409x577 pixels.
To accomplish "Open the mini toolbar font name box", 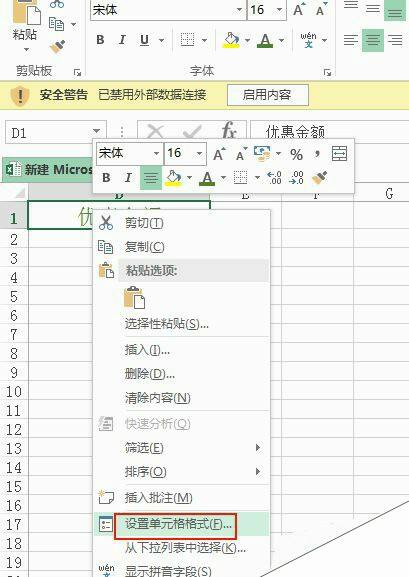I will (129, 153).
